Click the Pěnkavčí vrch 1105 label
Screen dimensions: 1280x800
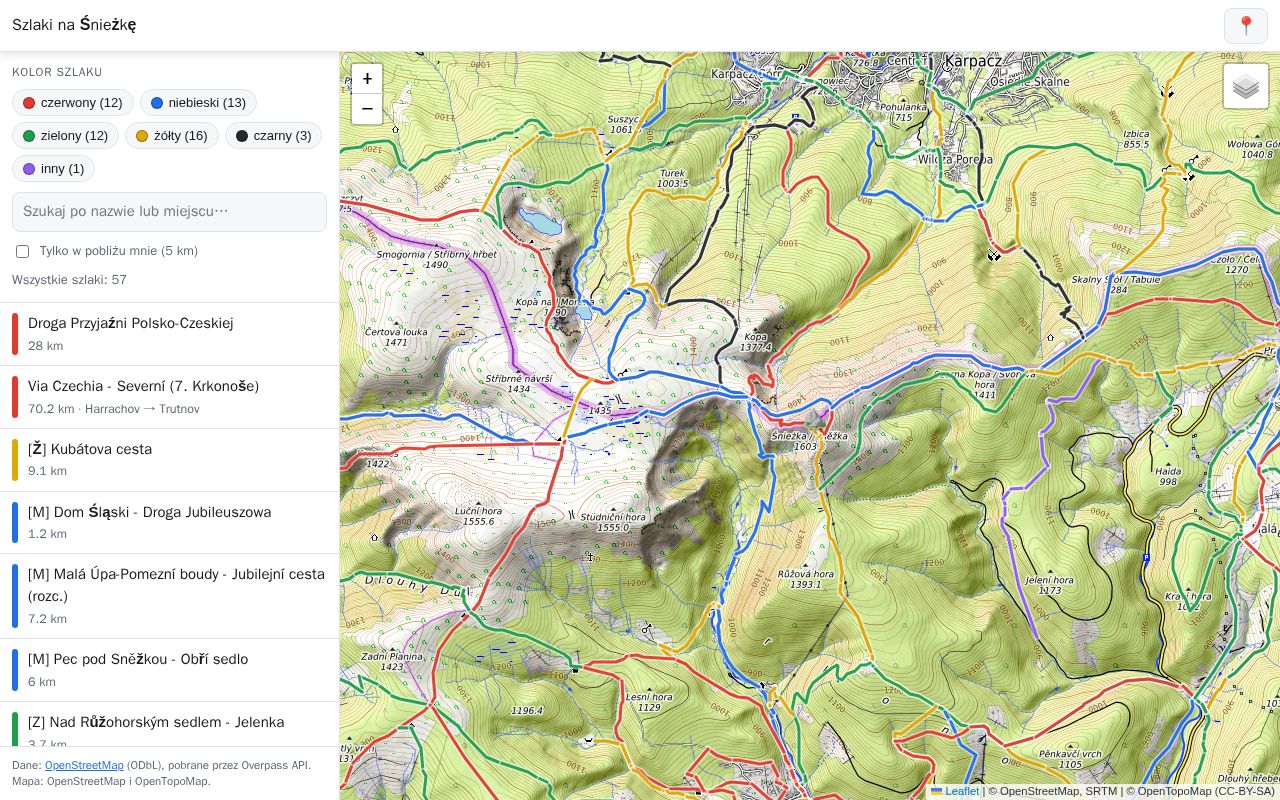1069,758
